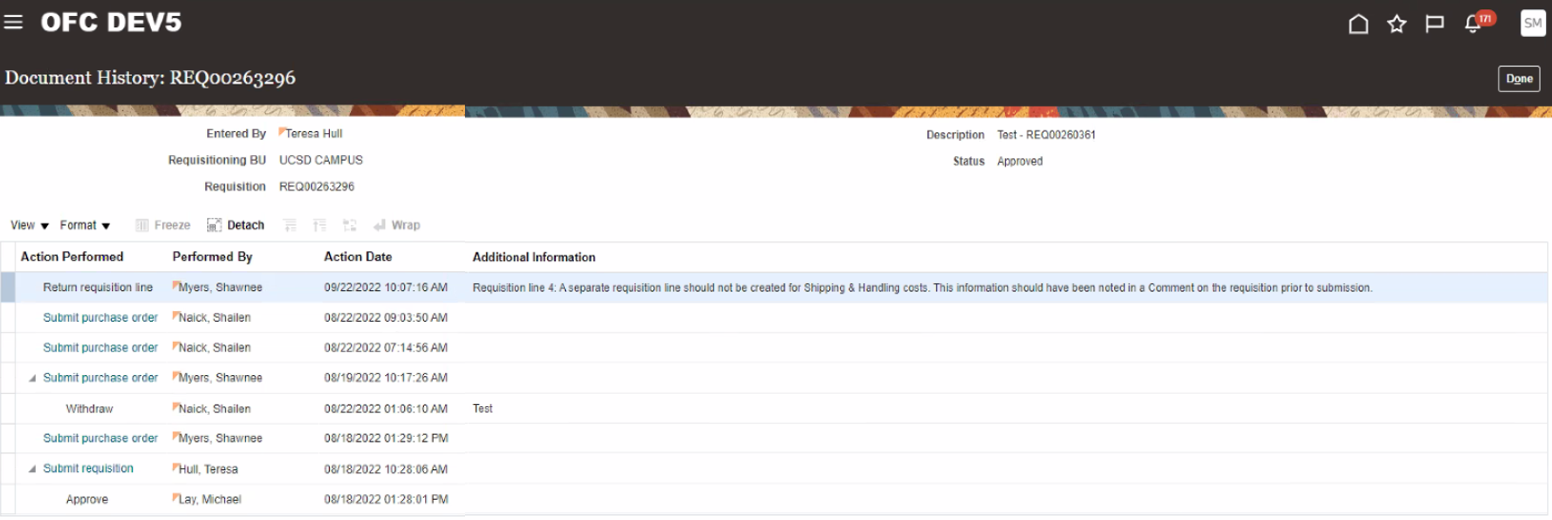Click the Freeze toolbar button

[x=163, y=225]
